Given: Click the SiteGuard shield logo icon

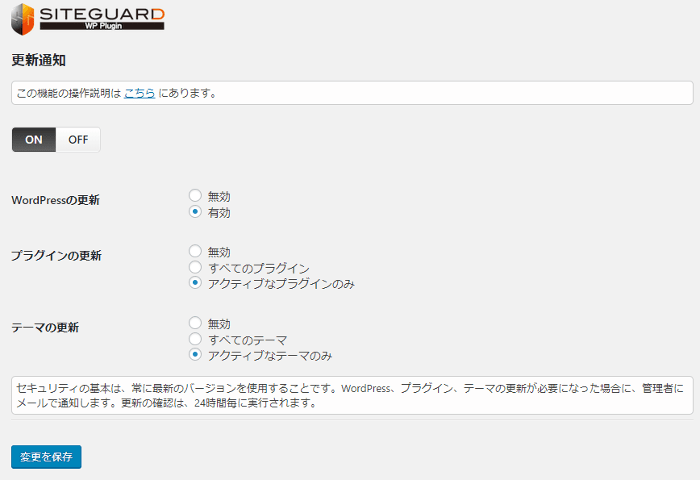Looking at the screenshot, I should tap(22, 19).
